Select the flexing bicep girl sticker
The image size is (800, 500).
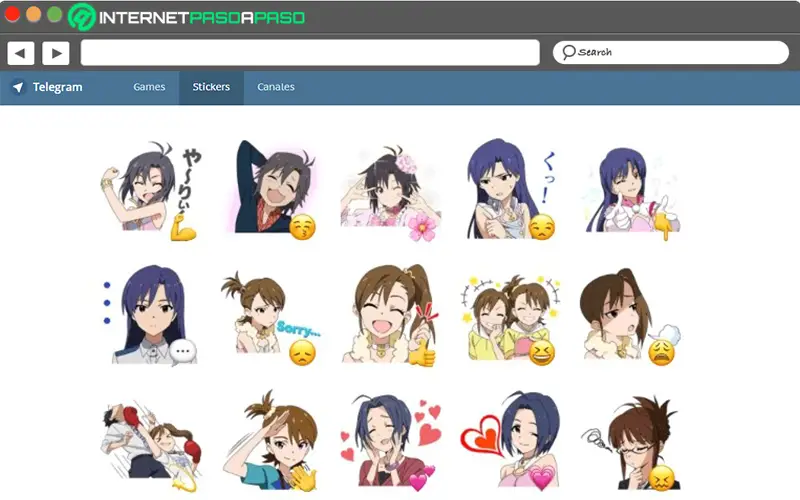pos(151,191)
